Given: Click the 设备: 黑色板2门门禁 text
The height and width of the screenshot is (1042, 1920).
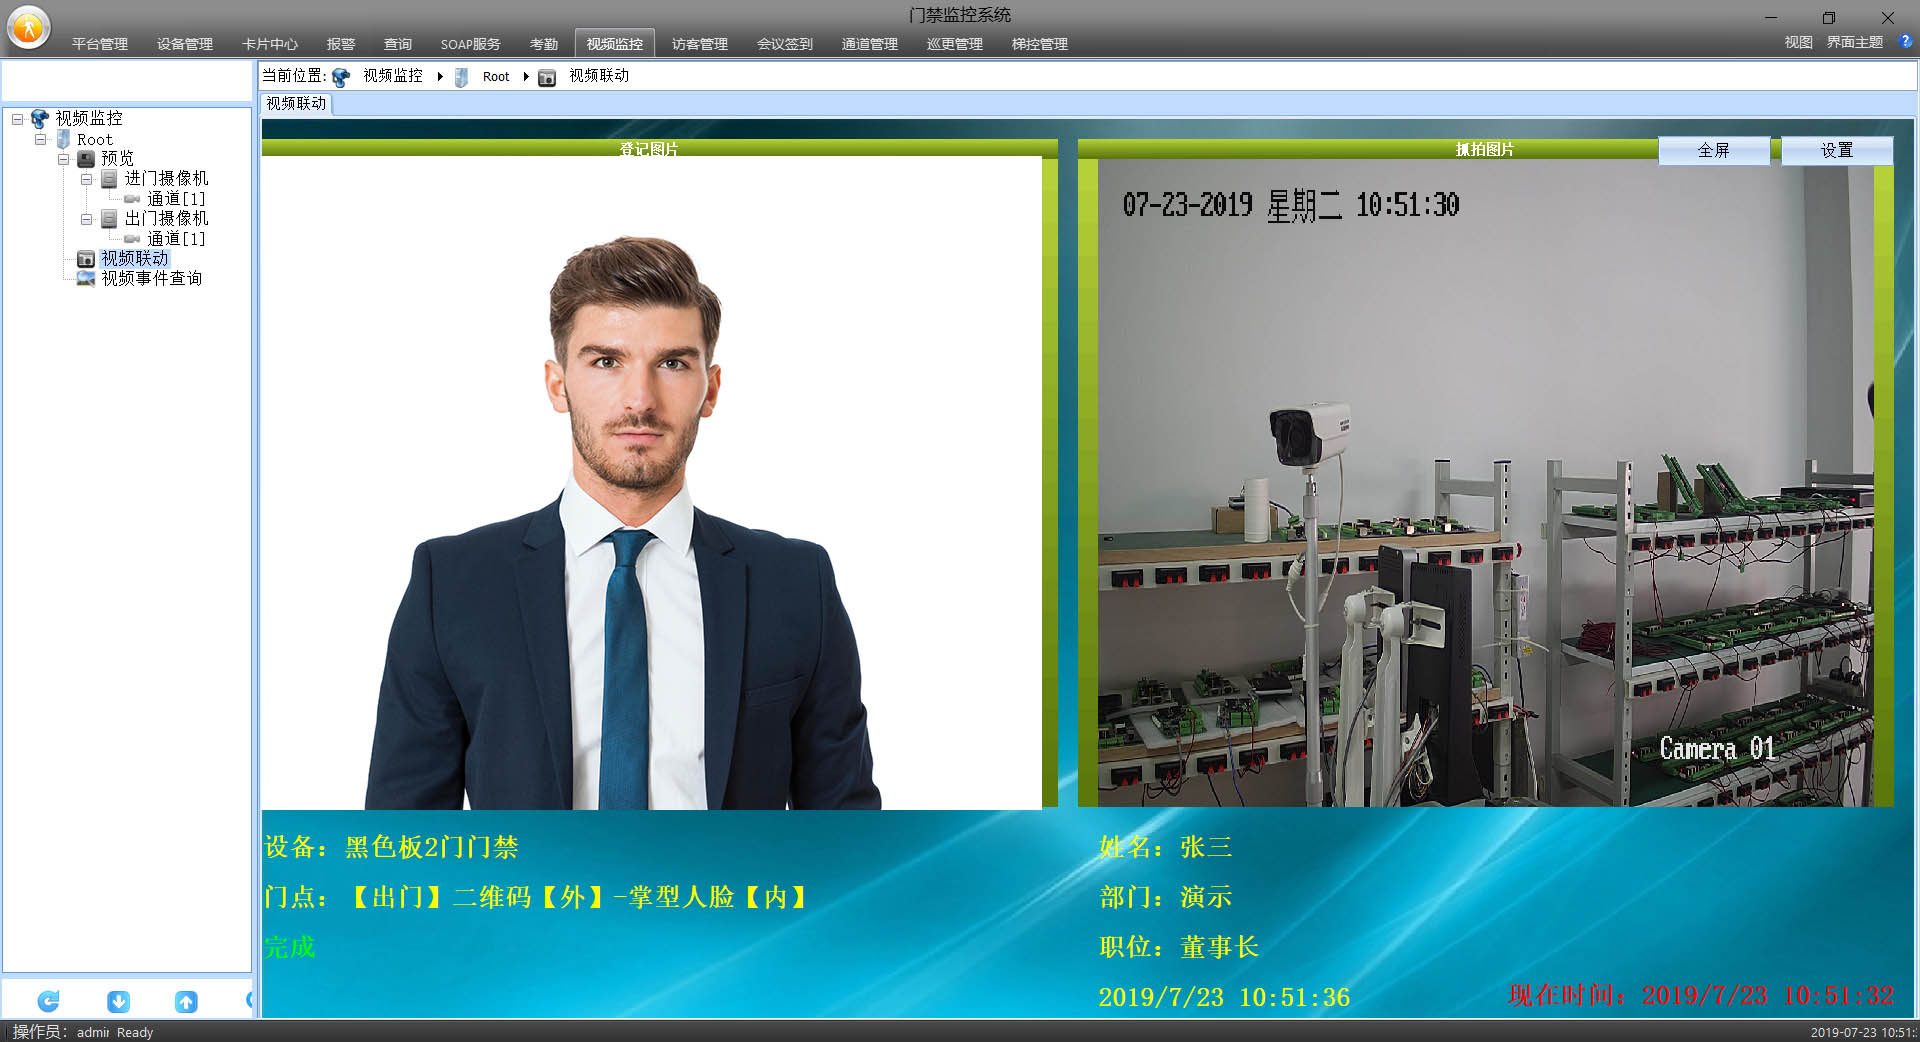Looking at the screenshot, I should tap(391, 848).
